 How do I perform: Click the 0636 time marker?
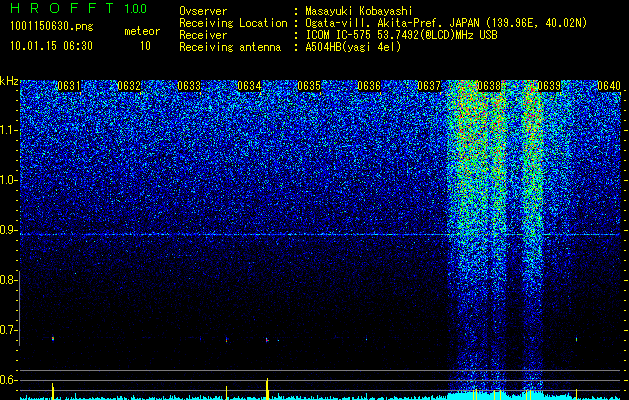coord(369,86)
